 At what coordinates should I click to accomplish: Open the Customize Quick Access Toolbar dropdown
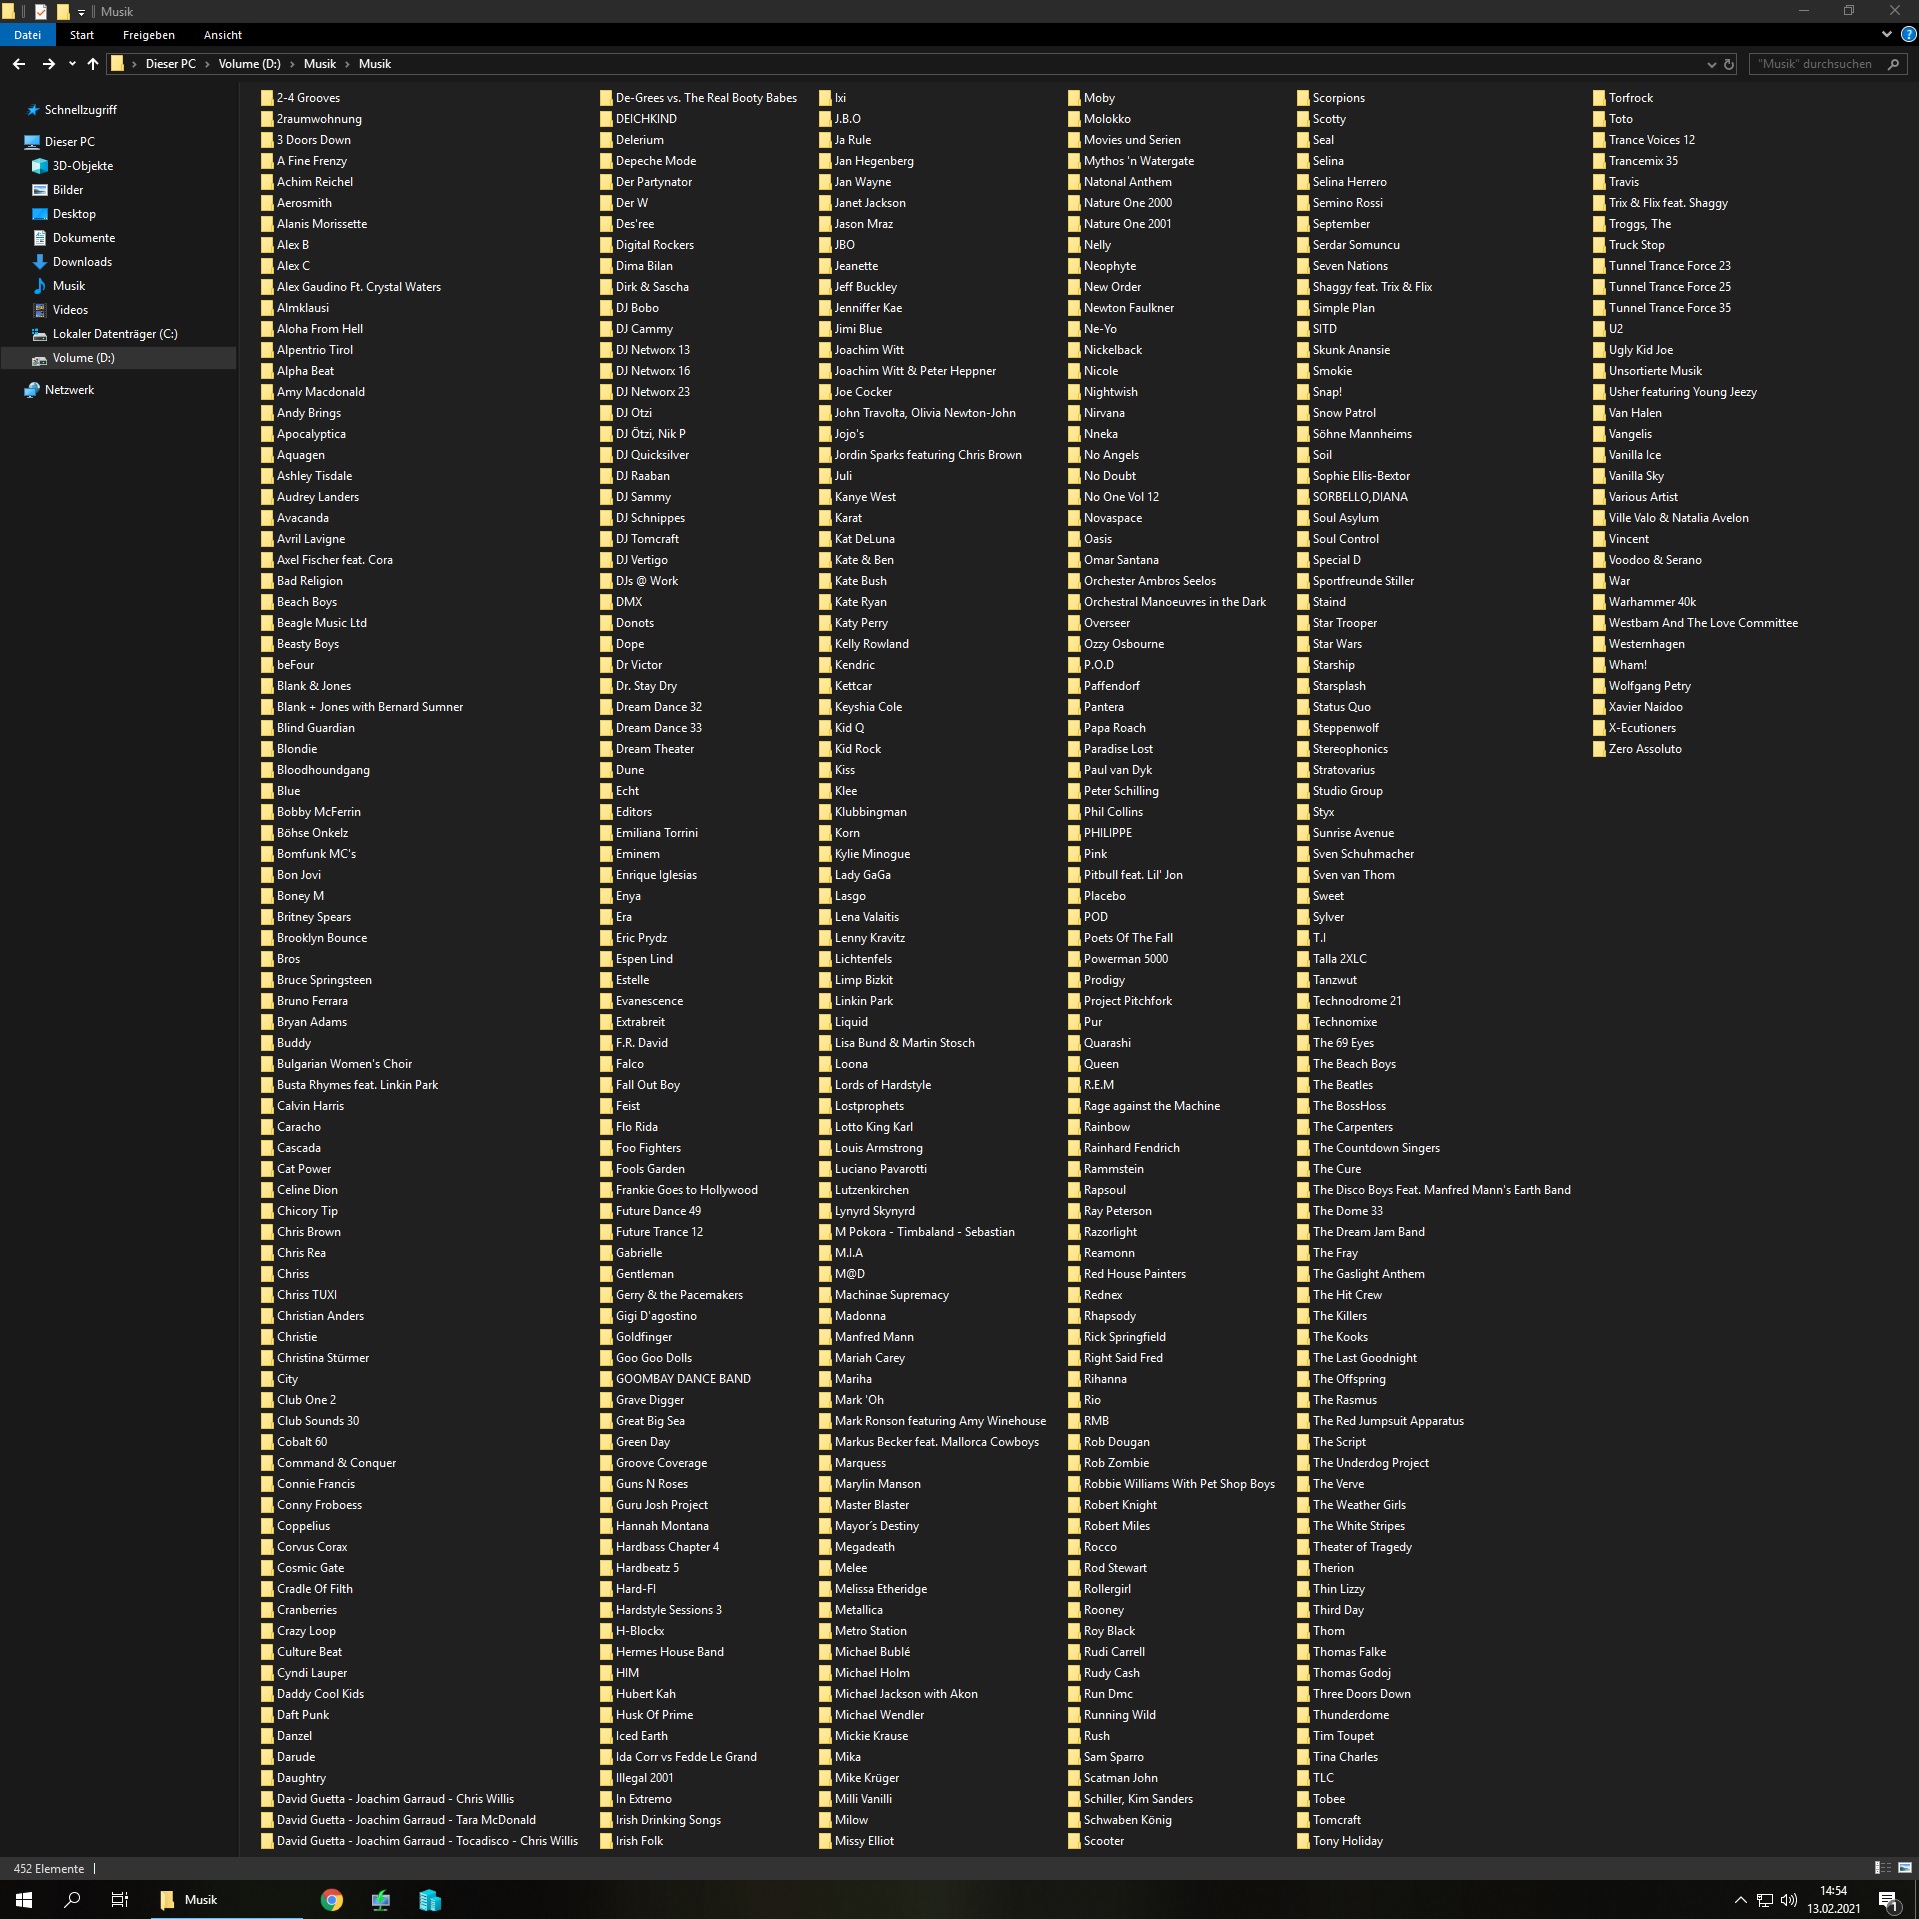tap(81, 12)
